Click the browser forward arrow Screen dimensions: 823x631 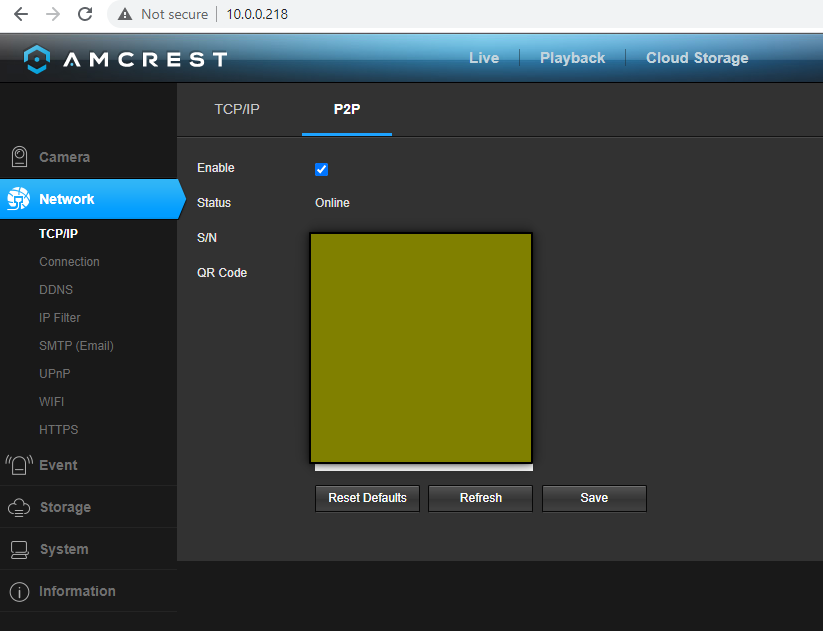pos(53,14)
